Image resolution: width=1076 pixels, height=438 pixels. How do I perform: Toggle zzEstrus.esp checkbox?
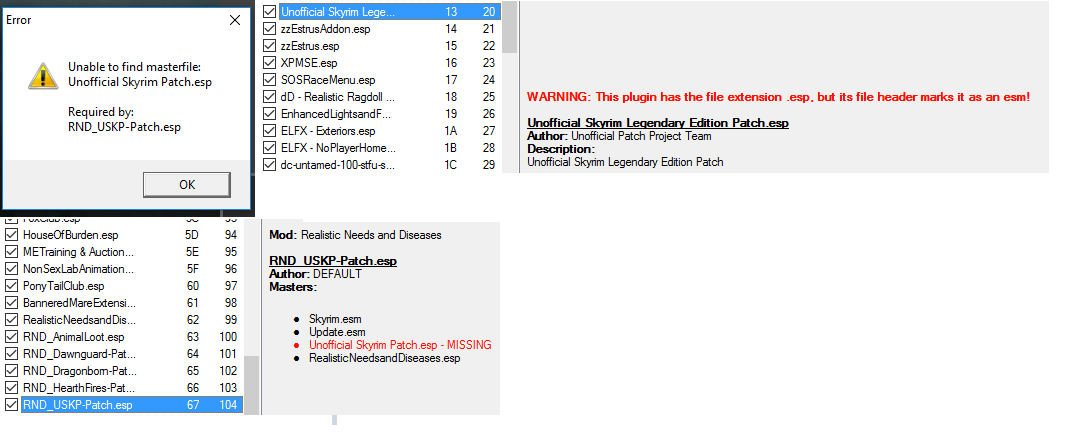coord(270,46)
